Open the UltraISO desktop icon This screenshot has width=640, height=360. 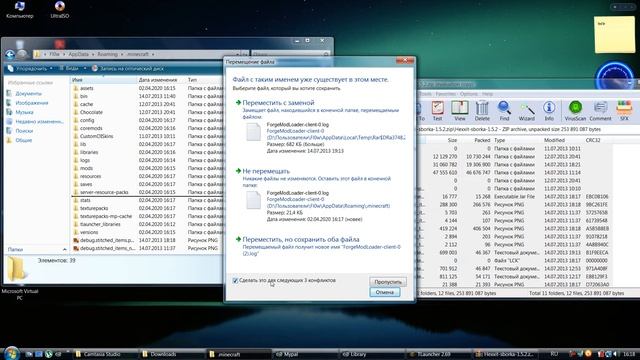click(60, 10)
